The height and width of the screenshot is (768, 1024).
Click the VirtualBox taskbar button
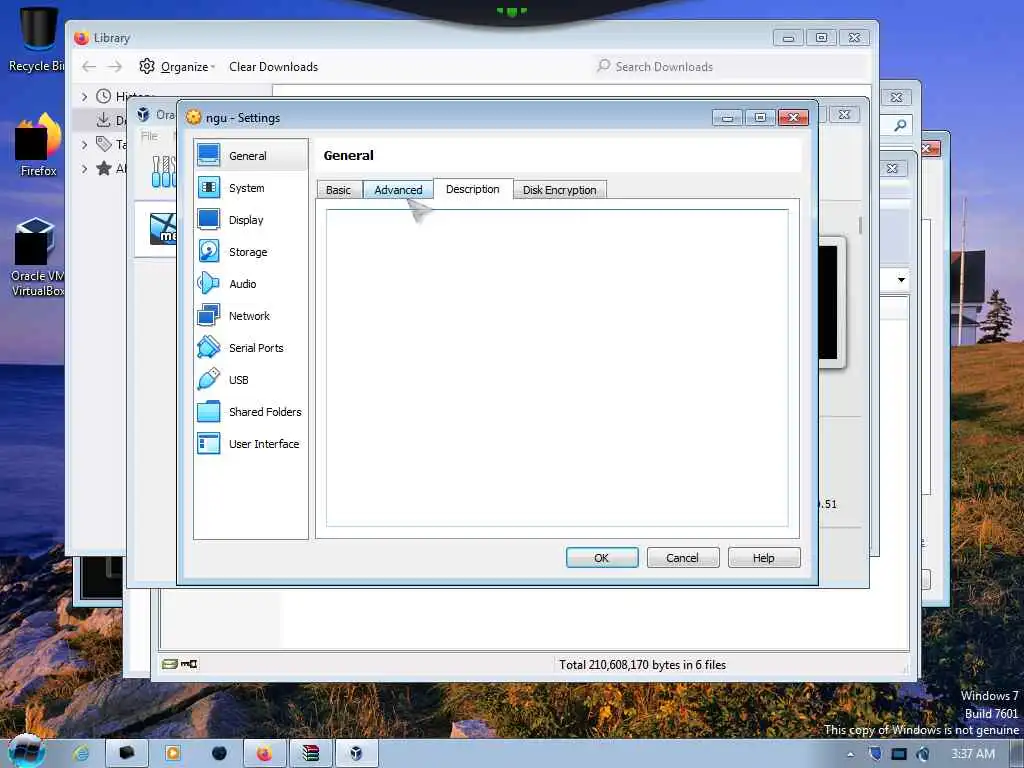click(356, 754)
